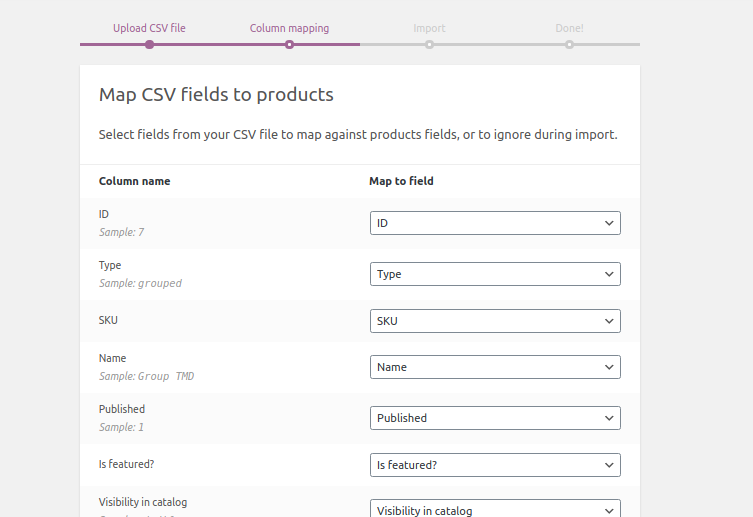Viewport: 753px width, 517px height.
Task: Click the Upload CSV file step label
Action: pyautogui.click(x=149, y=28)
